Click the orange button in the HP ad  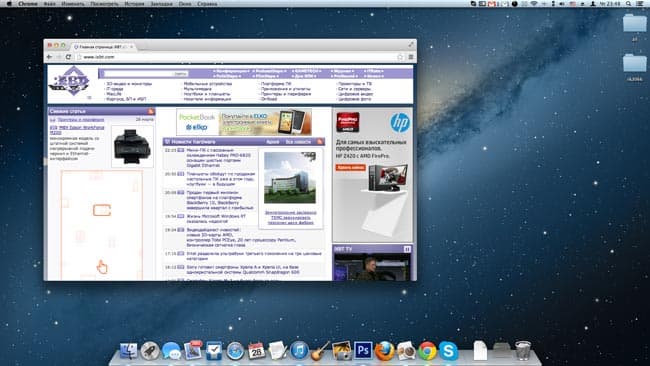[351, 167]
